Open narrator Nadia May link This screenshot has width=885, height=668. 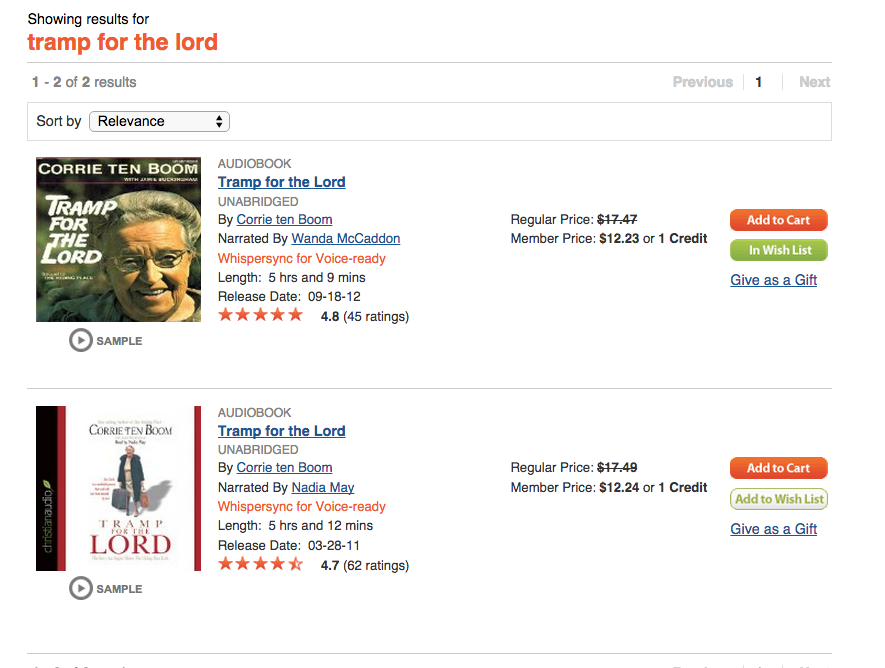coord(323,487)
